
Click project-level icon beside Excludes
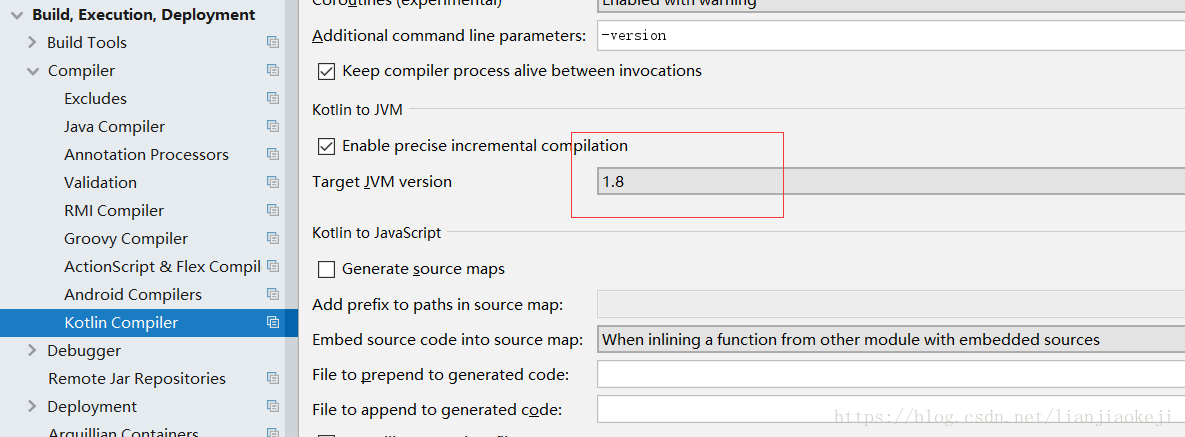point(272,98)
